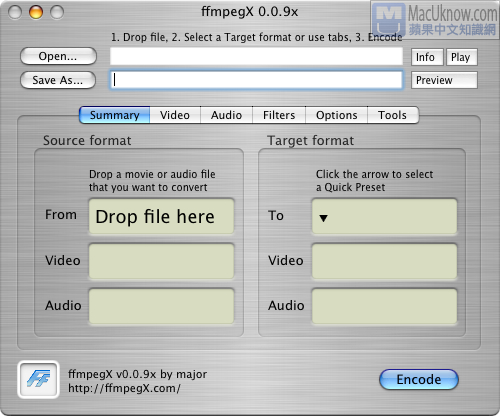Click the Play button
Viewport: 500px width, 416px height.
pos(461,57)
